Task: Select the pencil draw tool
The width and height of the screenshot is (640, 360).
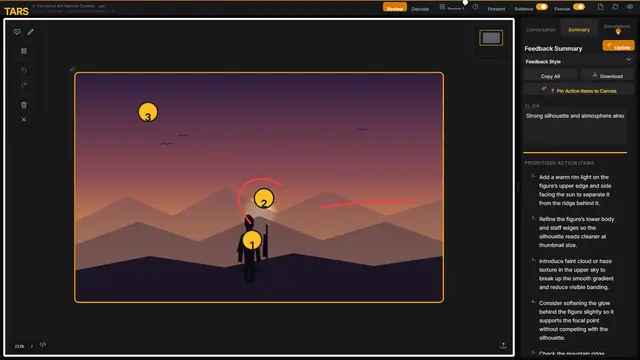Action: point(31,31)
